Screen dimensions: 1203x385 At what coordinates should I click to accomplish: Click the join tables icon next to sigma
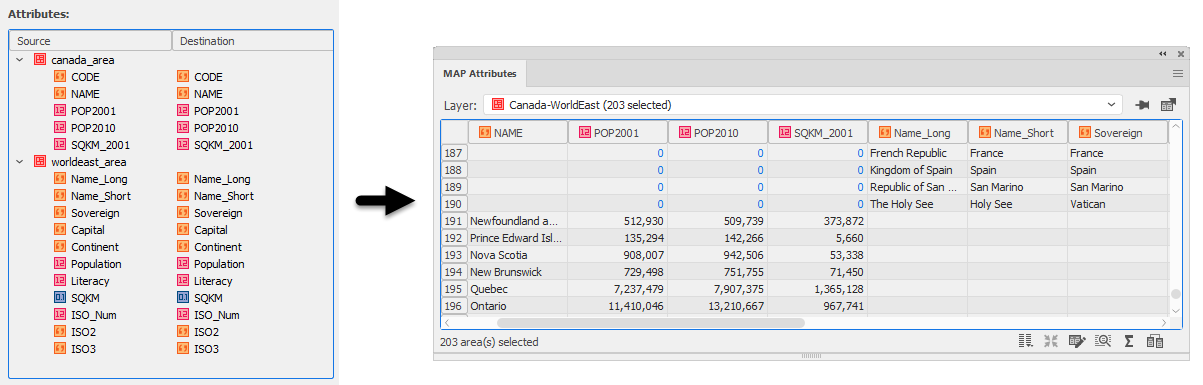click(1154, 341)
